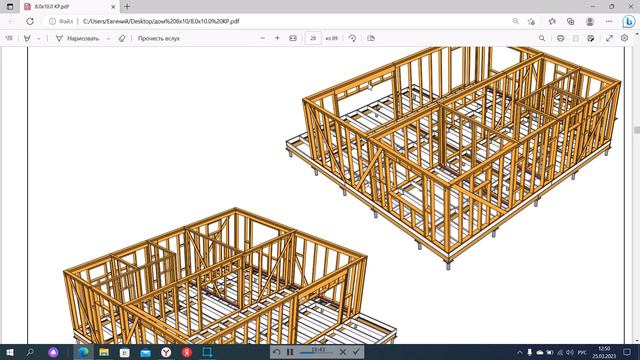Click the page number field 28
The height and width of the screenshot is (360, 640).
tap(313, 38)
